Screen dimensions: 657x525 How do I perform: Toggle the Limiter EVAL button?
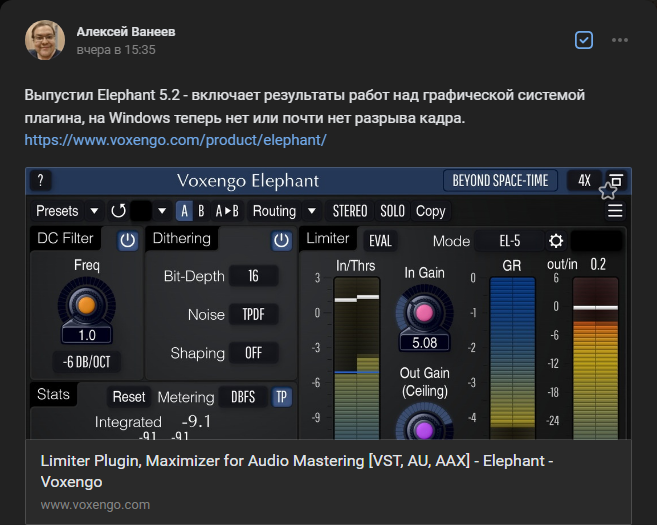pos(380,241)
